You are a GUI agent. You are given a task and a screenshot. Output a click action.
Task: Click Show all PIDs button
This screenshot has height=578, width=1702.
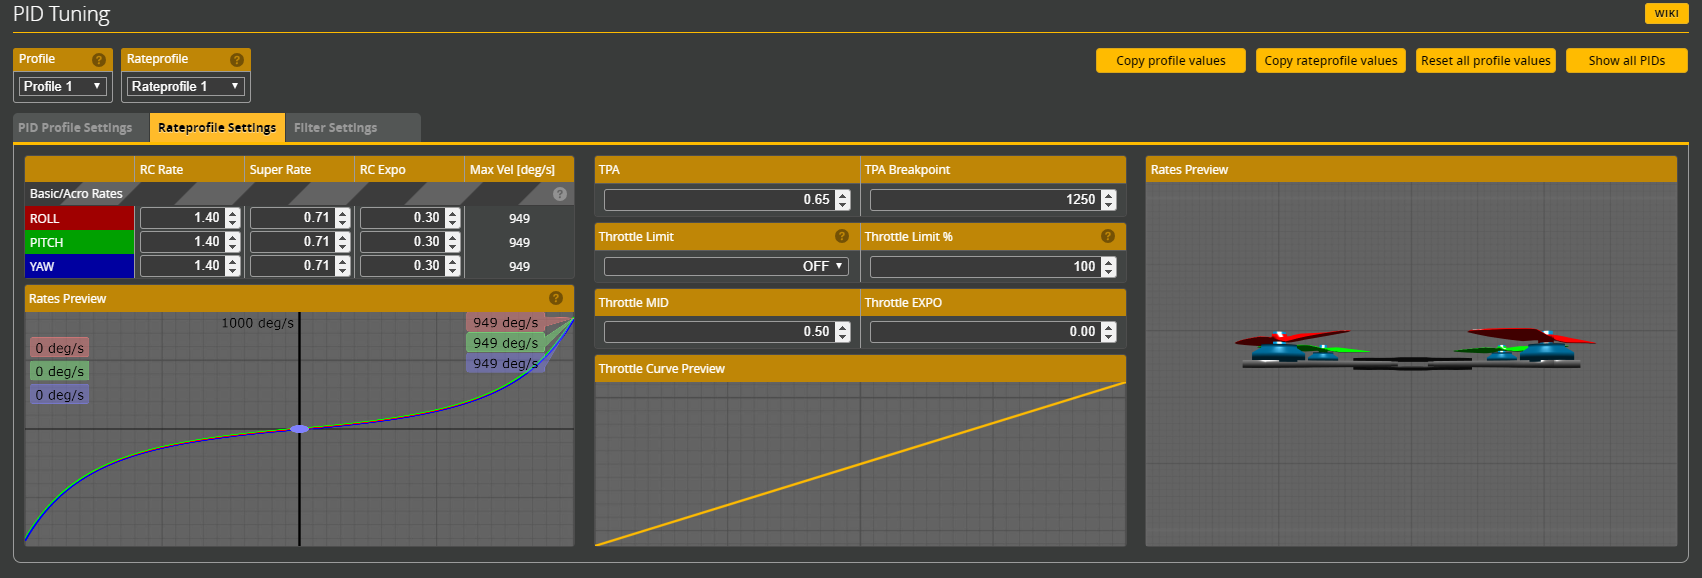pos(1626,61)
